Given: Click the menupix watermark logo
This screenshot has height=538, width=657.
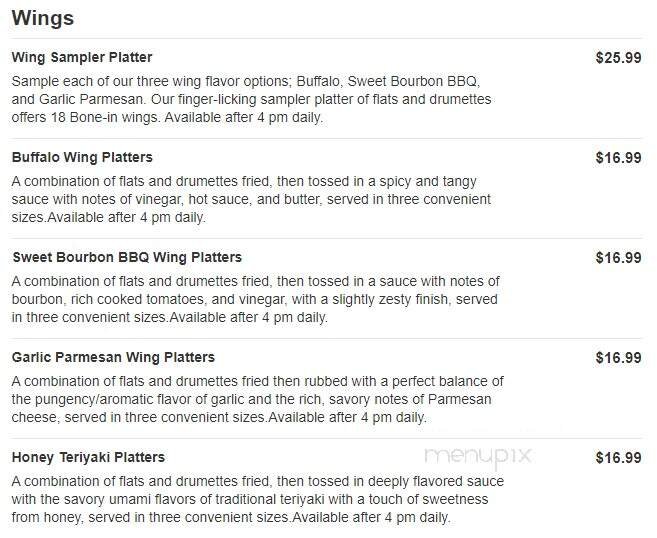Looking at the screenshot, I should 478,457.
